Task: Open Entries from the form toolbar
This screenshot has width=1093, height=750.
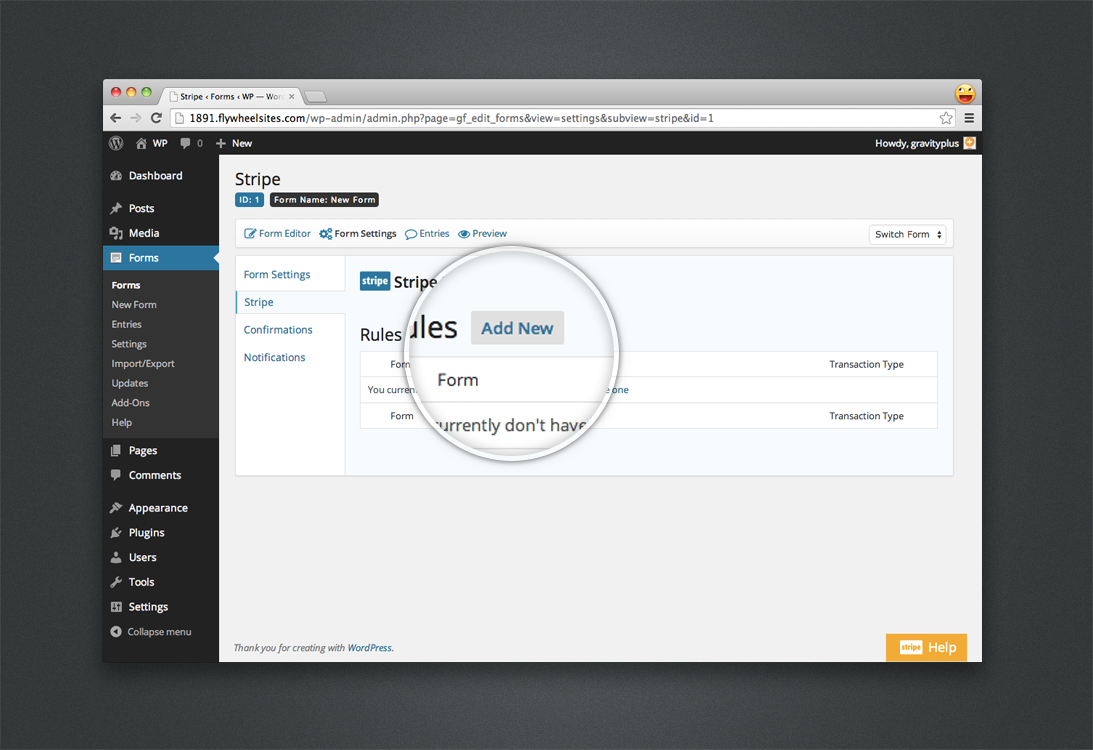Action: 427,234
